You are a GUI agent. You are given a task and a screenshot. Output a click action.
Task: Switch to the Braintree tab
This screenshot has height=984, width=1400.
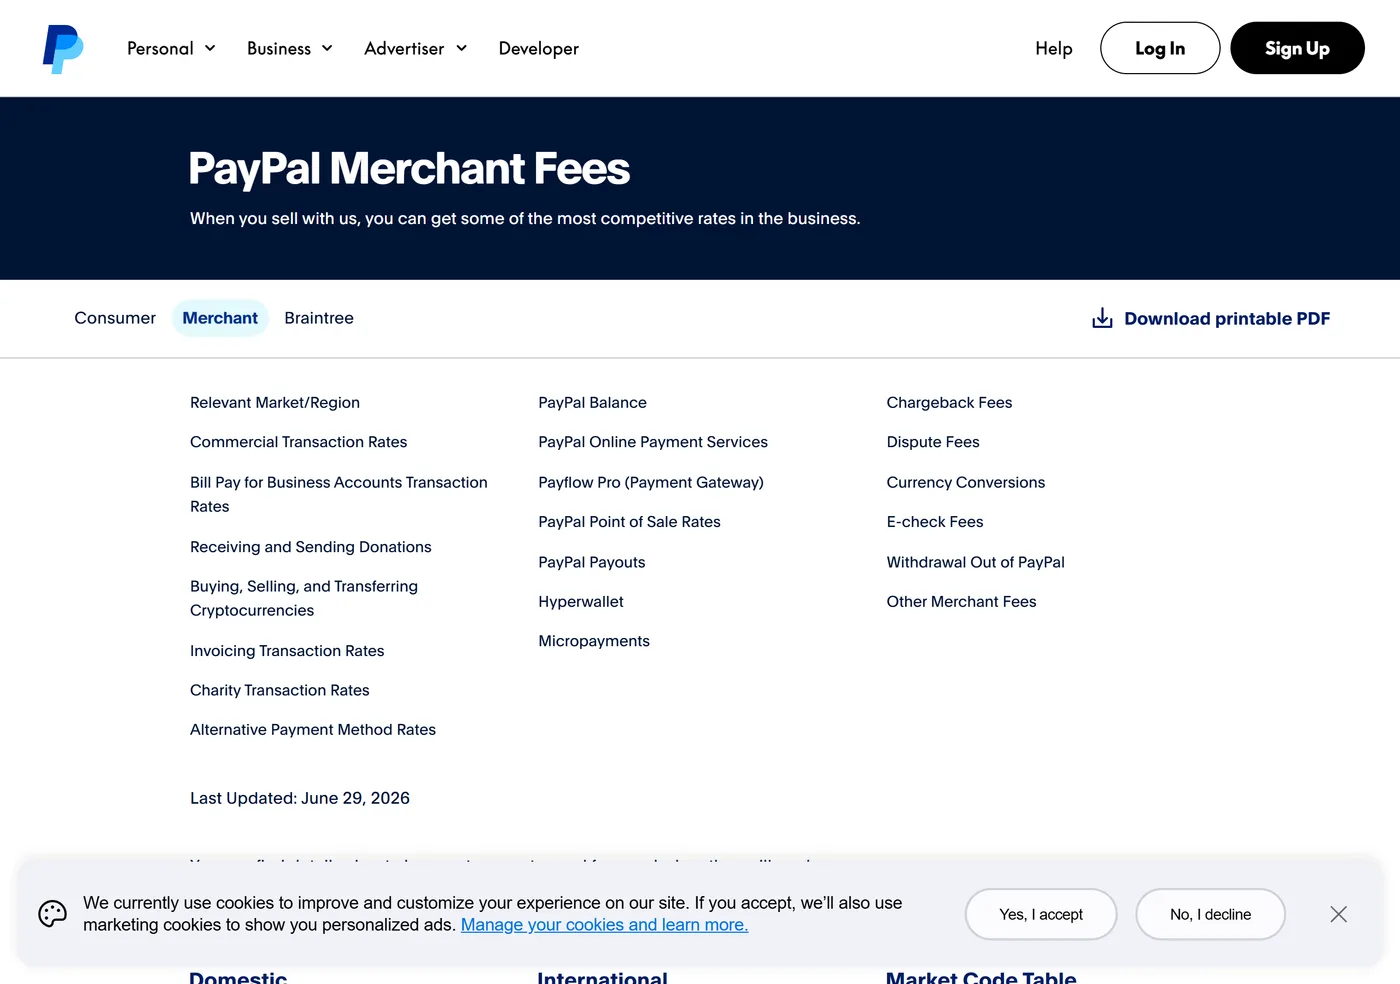319,318
